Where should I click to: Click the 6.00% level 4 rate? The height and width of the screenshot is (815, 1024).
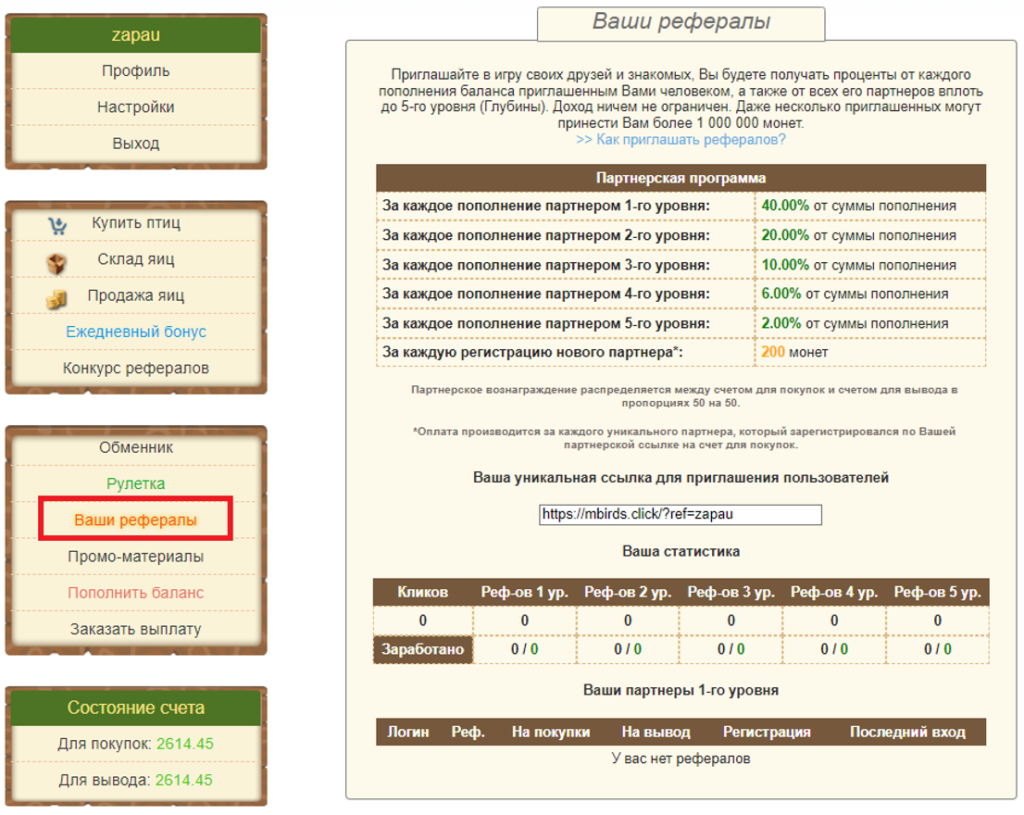[781, 294]
